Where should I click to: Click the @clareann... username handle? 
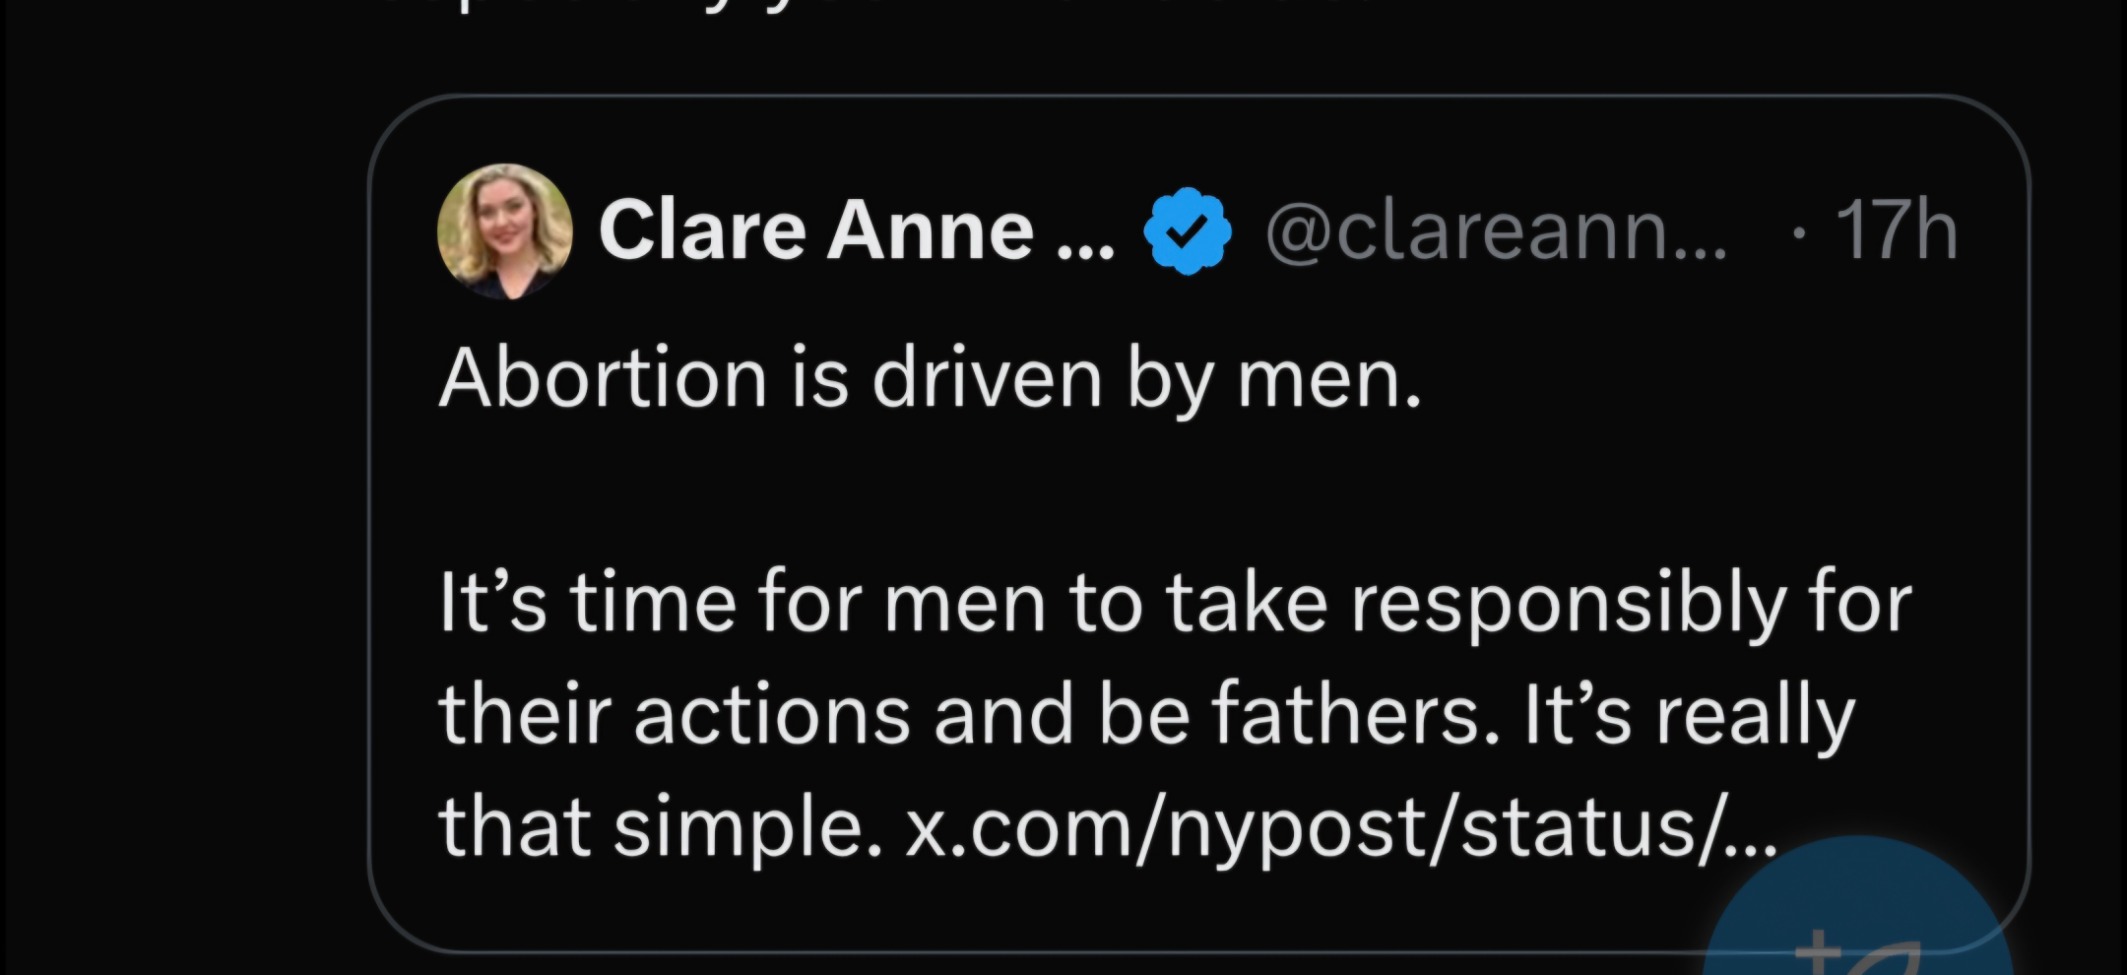[x=1495, y=233]
